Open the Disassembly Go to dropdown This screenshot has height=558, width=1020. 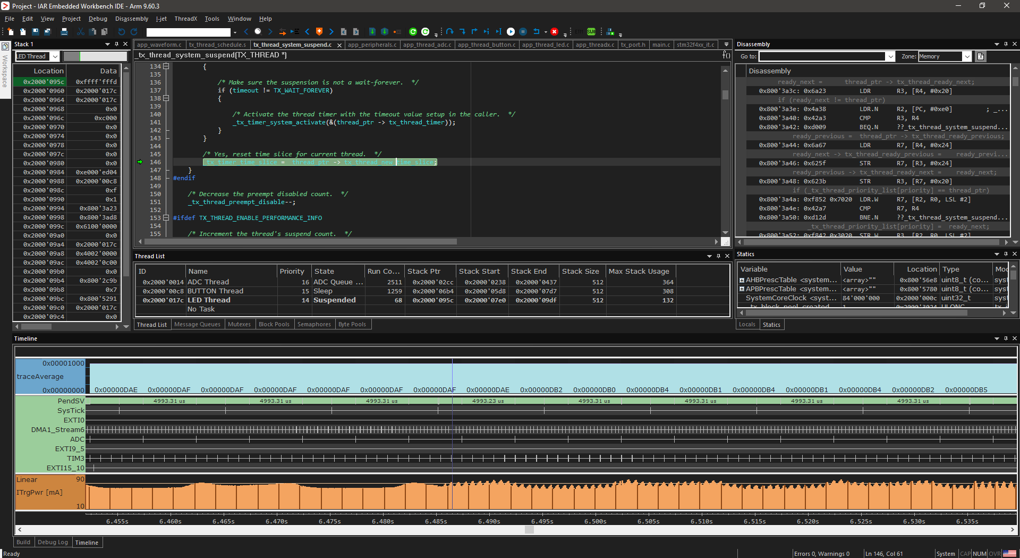tap(890, 57)
